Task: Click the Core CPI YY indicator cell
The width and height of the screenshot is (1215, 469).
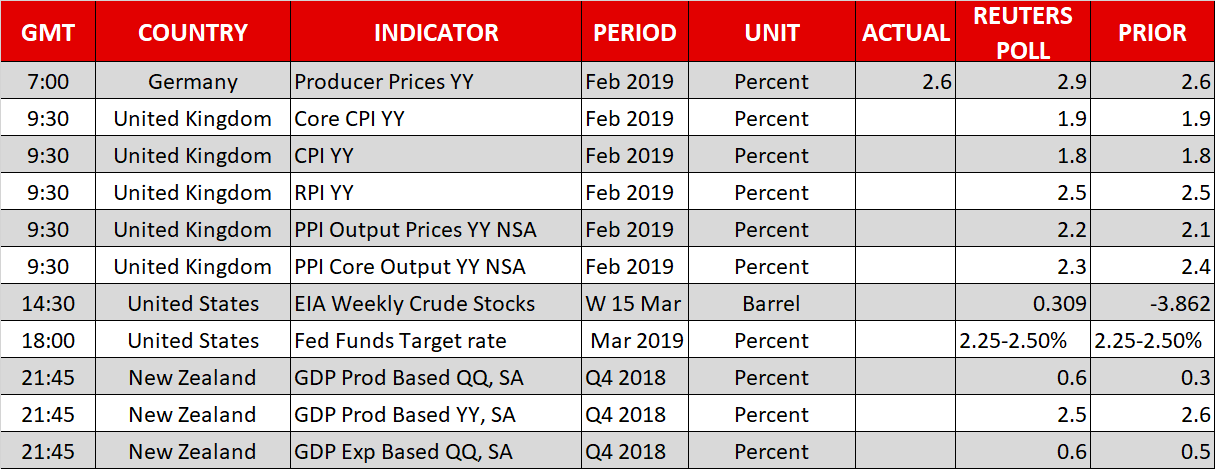Action: pos(349,119)
